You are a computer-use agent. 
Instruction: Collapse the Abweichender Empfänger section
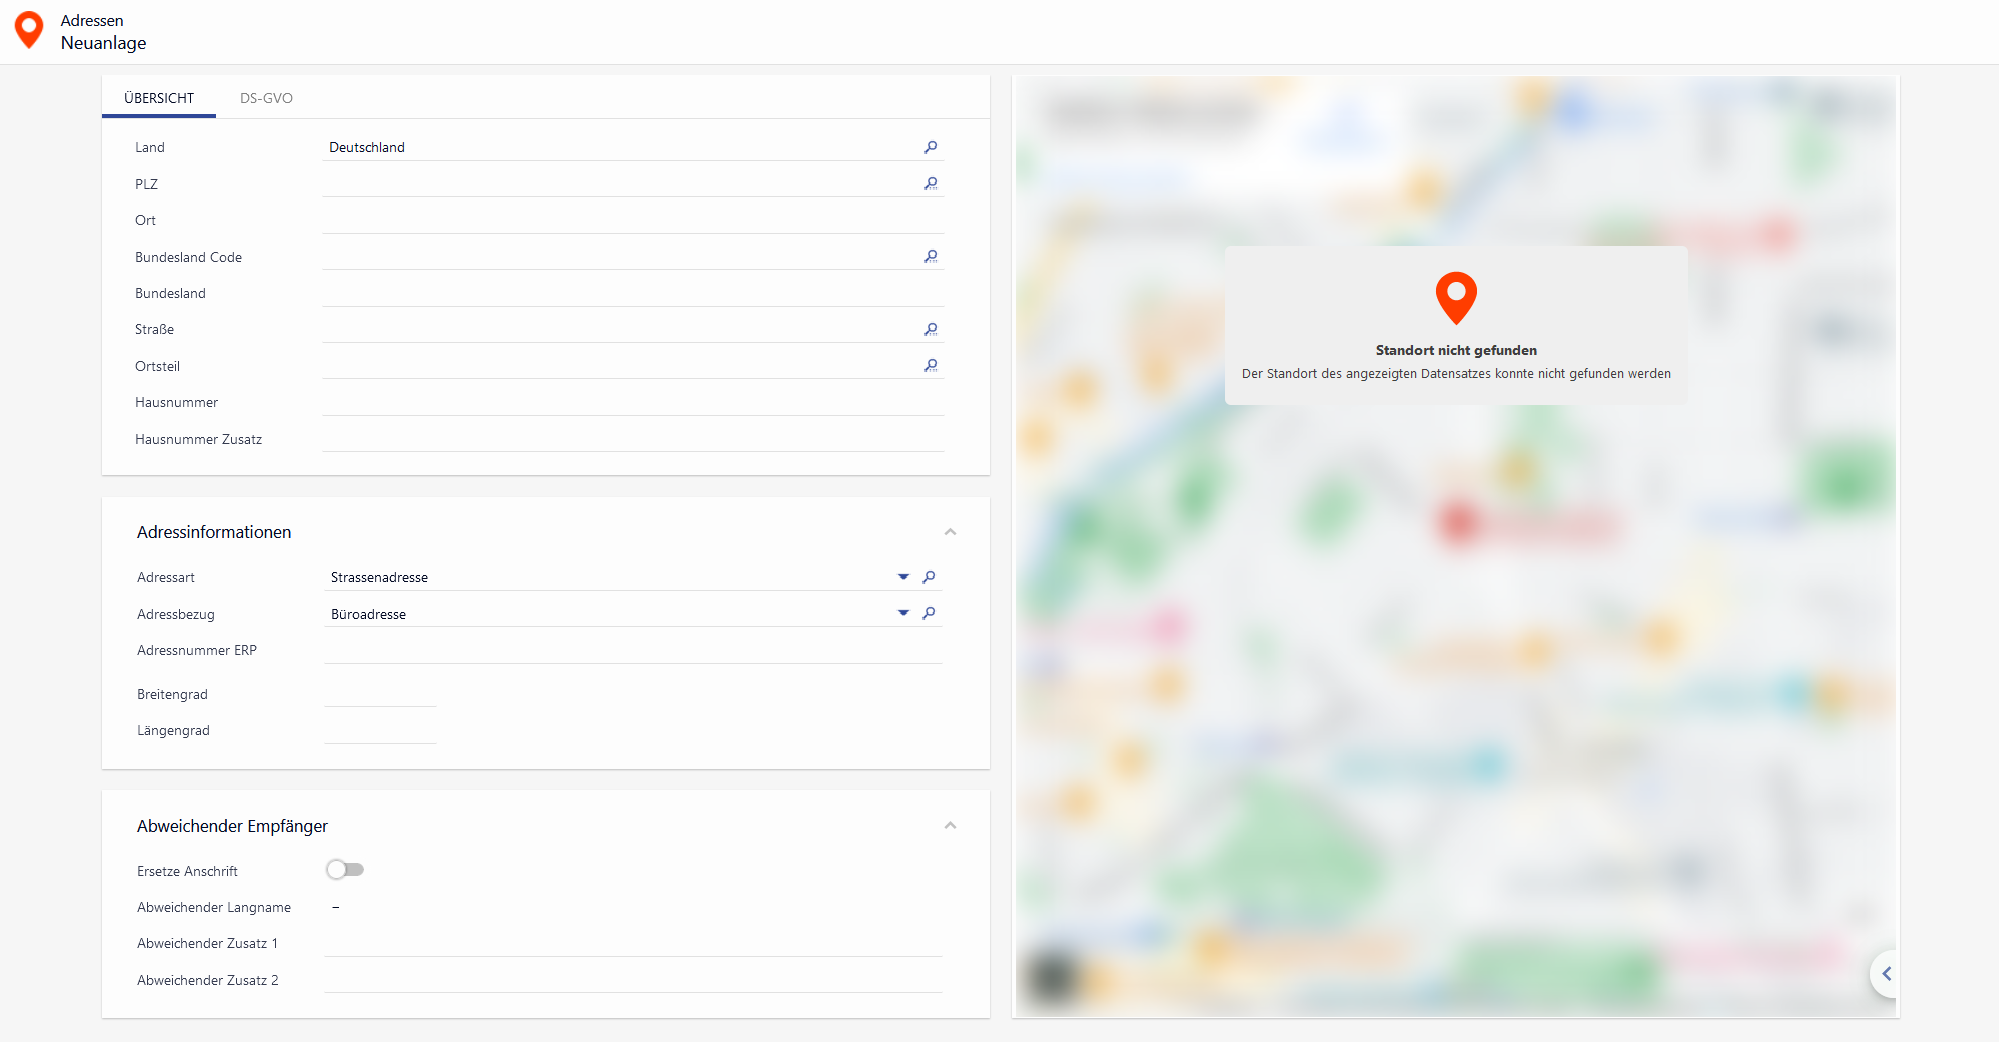point(950,826)
